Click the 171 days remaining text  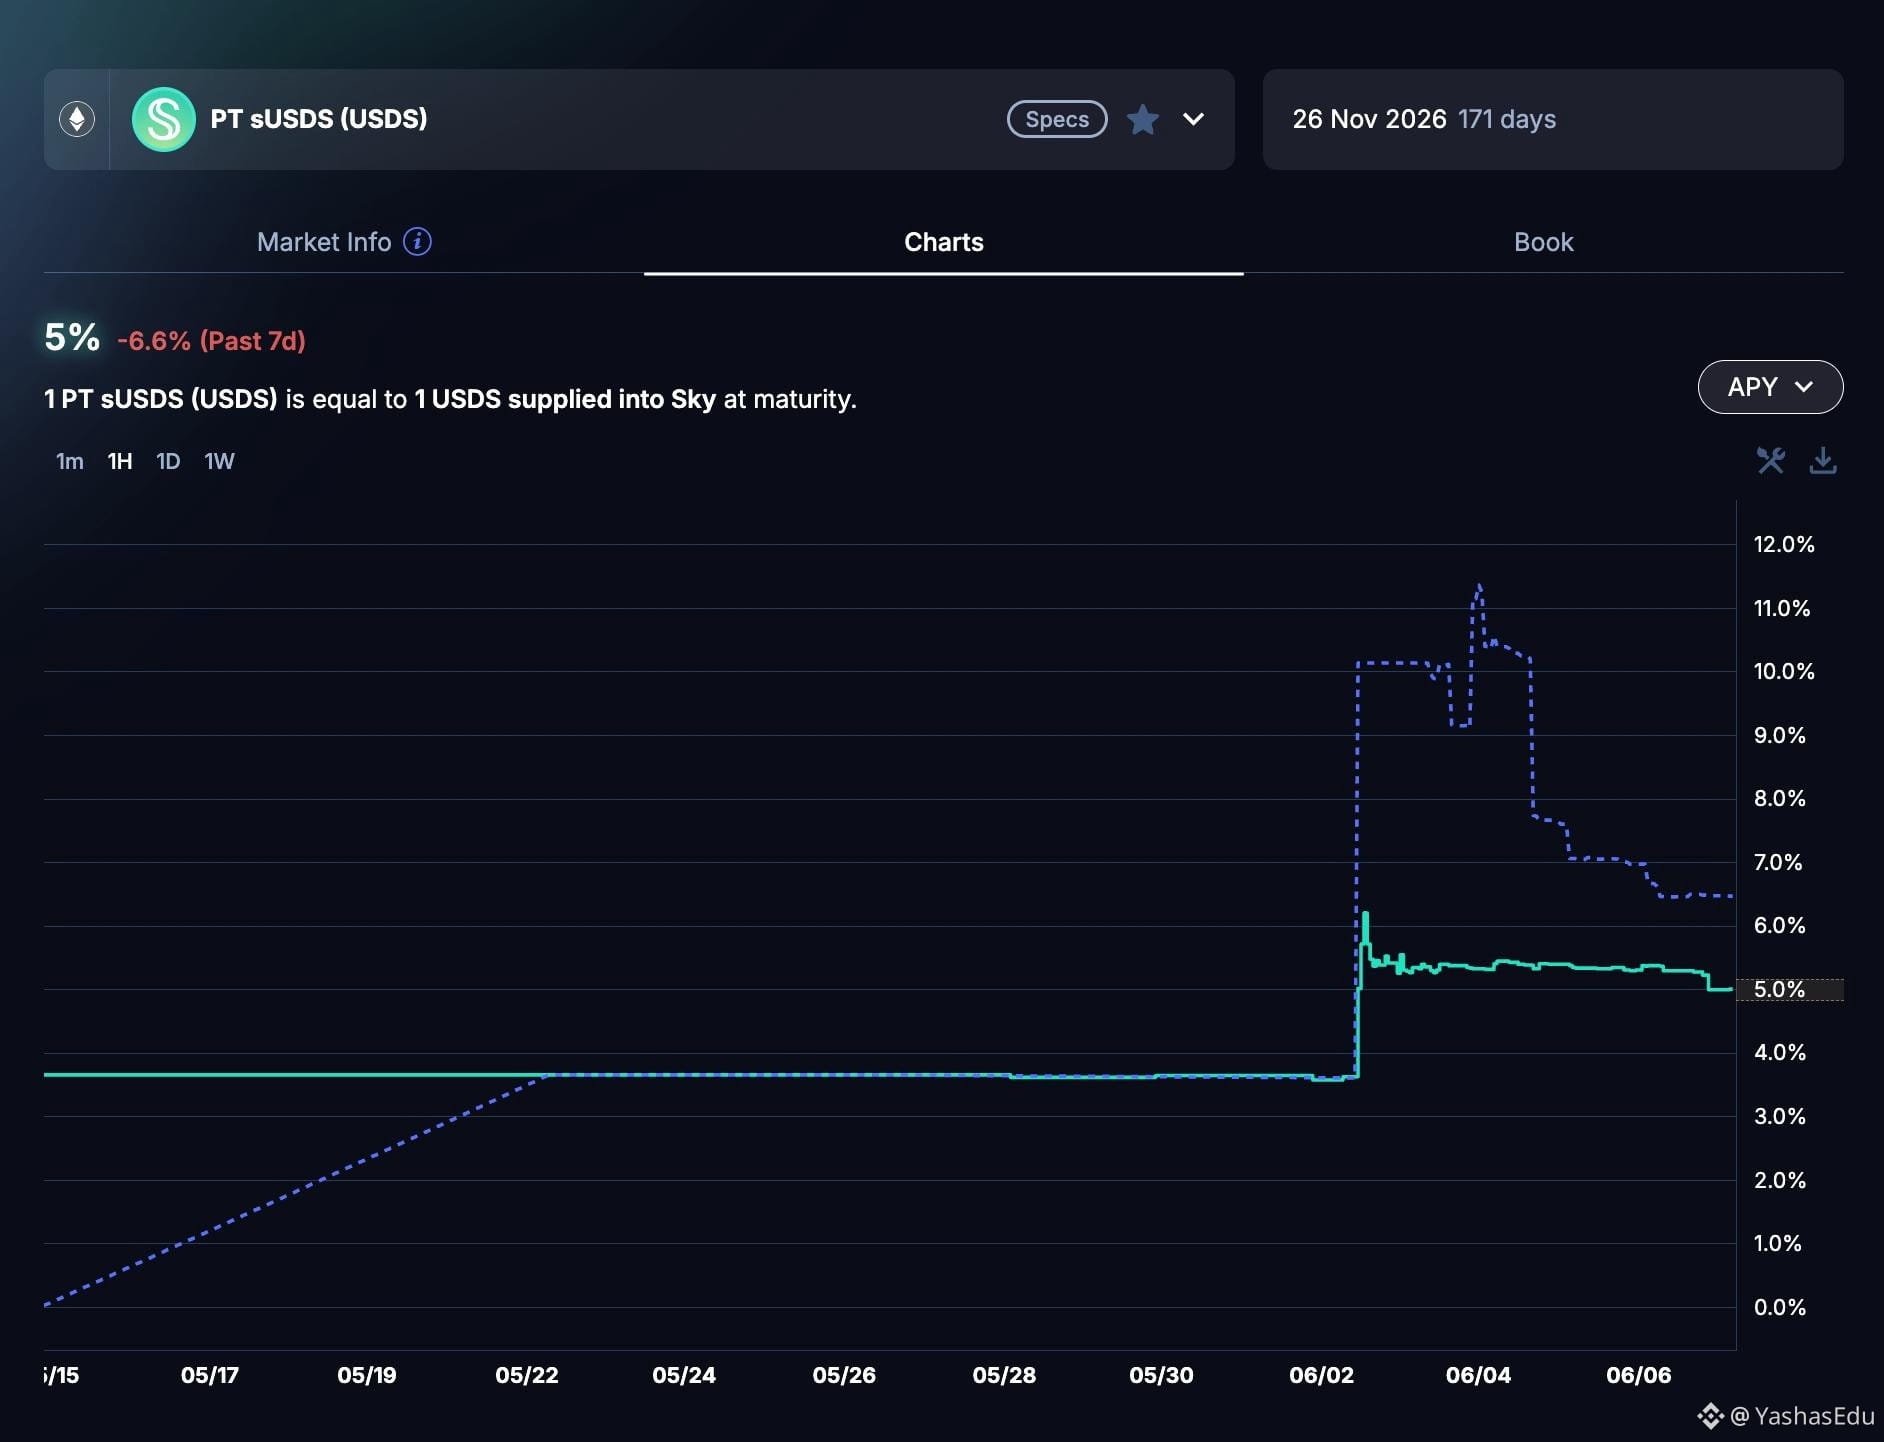pyautogui.click(x=1507, y=119)
